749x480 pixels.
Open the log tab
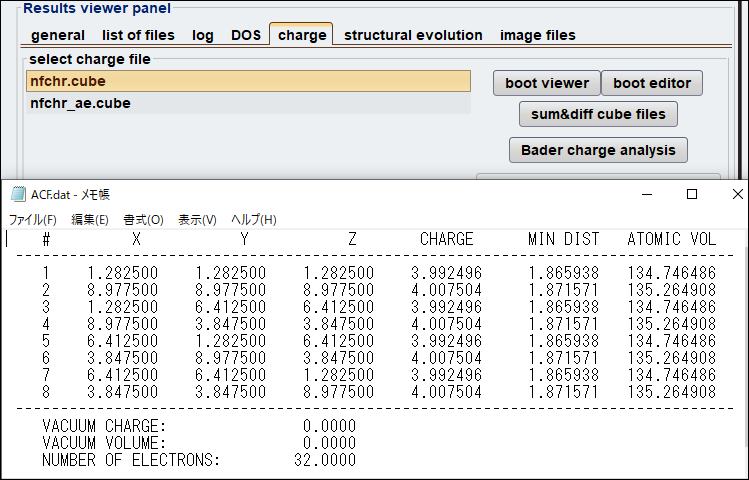coord(203,35)
